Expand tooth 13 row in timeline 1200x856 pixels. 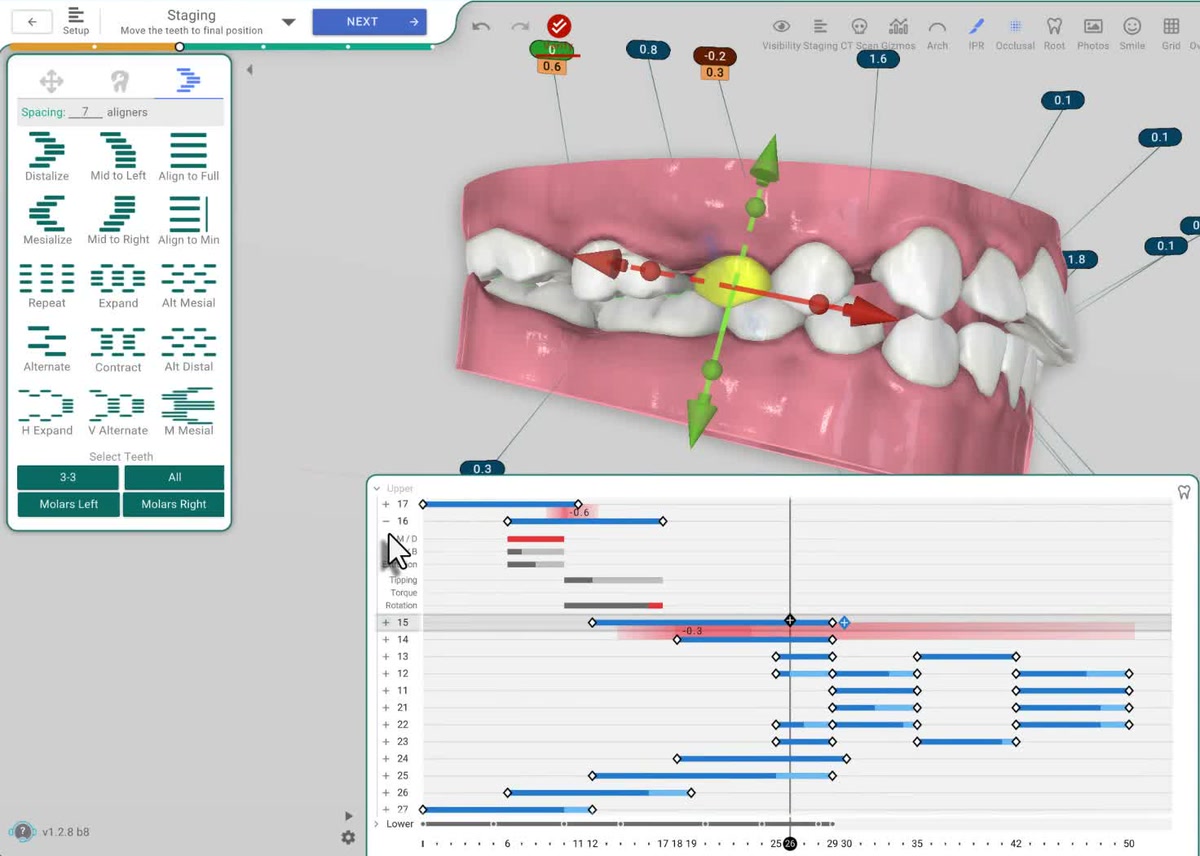pyautogui.click(x=386, y=657)
